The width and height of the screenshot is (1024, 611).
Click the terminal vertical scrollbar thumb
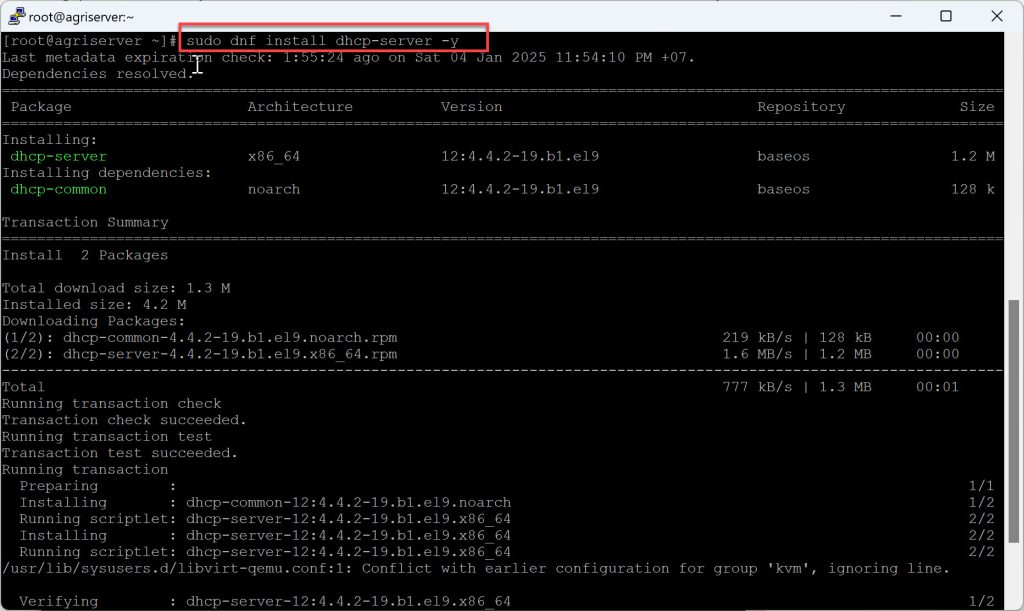[x=1014, y=421]
